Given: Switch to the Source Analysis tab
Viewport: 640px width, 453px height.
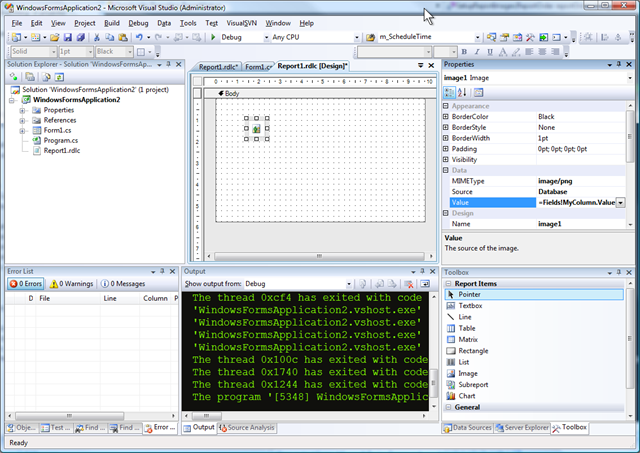Looking at the screenshot, I should pyautogui.click(x=247, y=428).
